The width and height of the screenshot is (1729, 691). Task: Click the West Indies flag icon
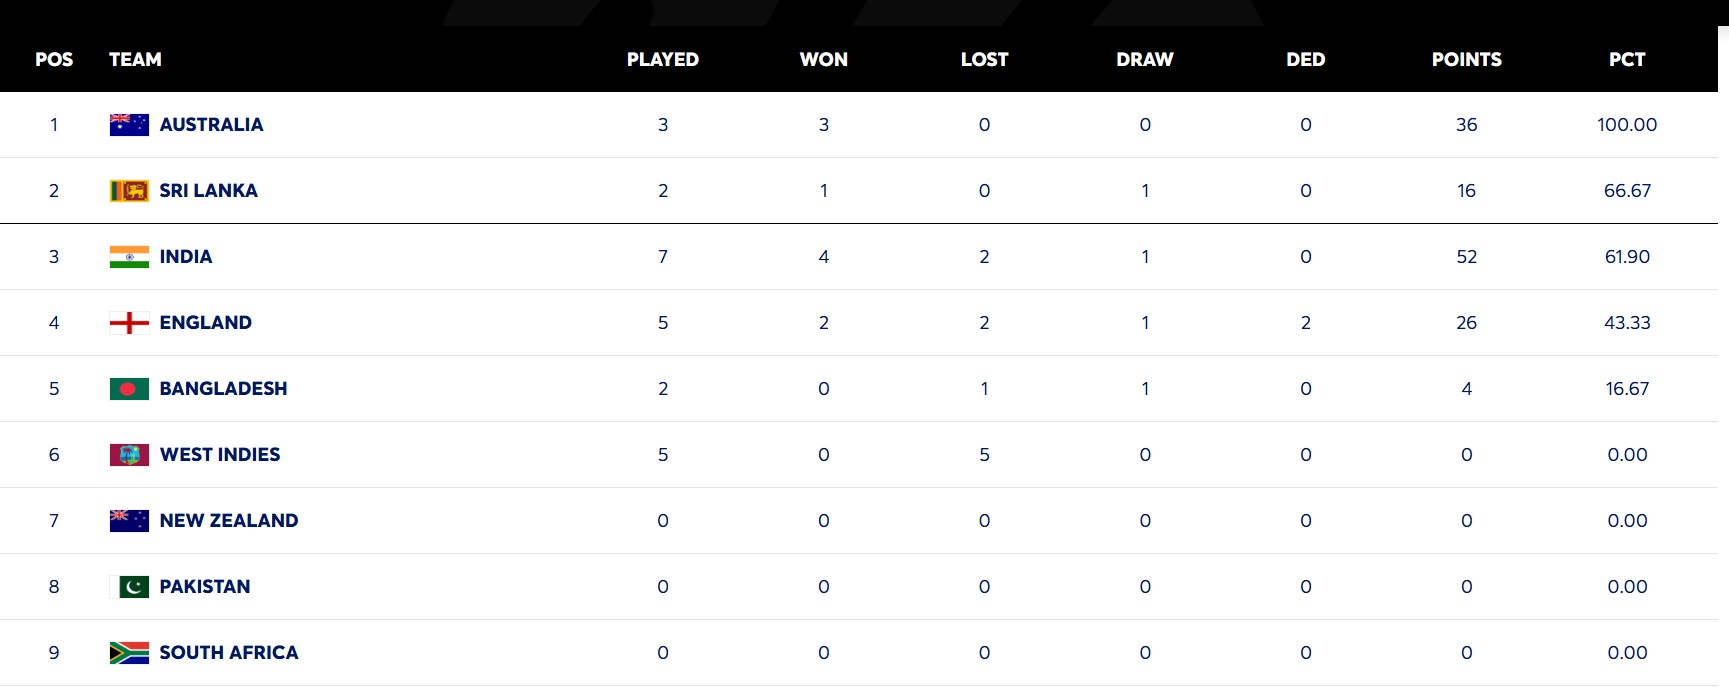[129, 455]
